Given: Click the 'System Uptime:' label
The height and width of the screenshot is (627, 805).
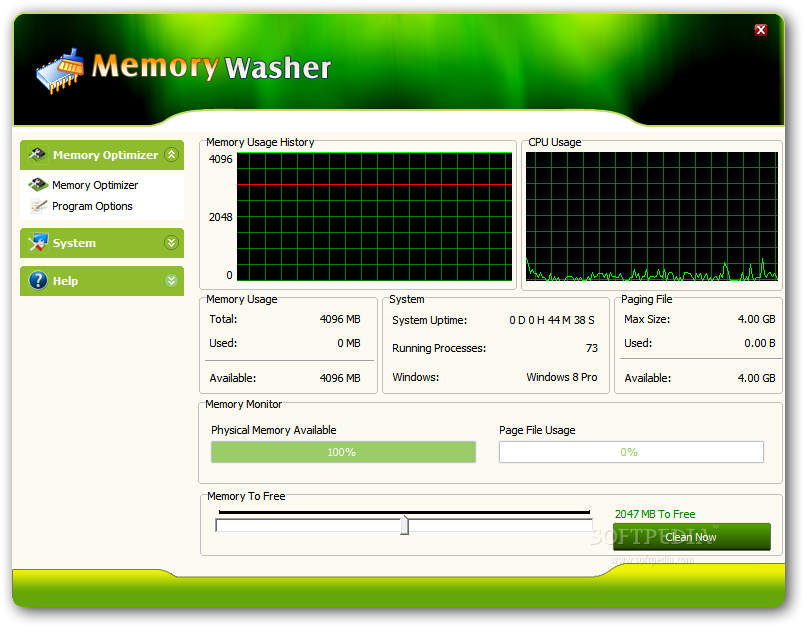Looking at the screenshot, I should (x=430, y=320).
